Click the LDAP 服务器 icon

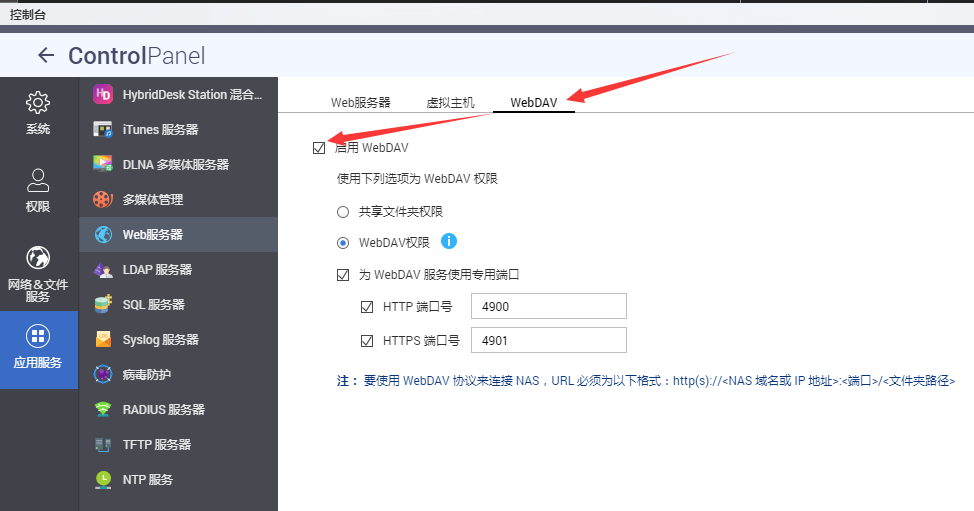102,269
